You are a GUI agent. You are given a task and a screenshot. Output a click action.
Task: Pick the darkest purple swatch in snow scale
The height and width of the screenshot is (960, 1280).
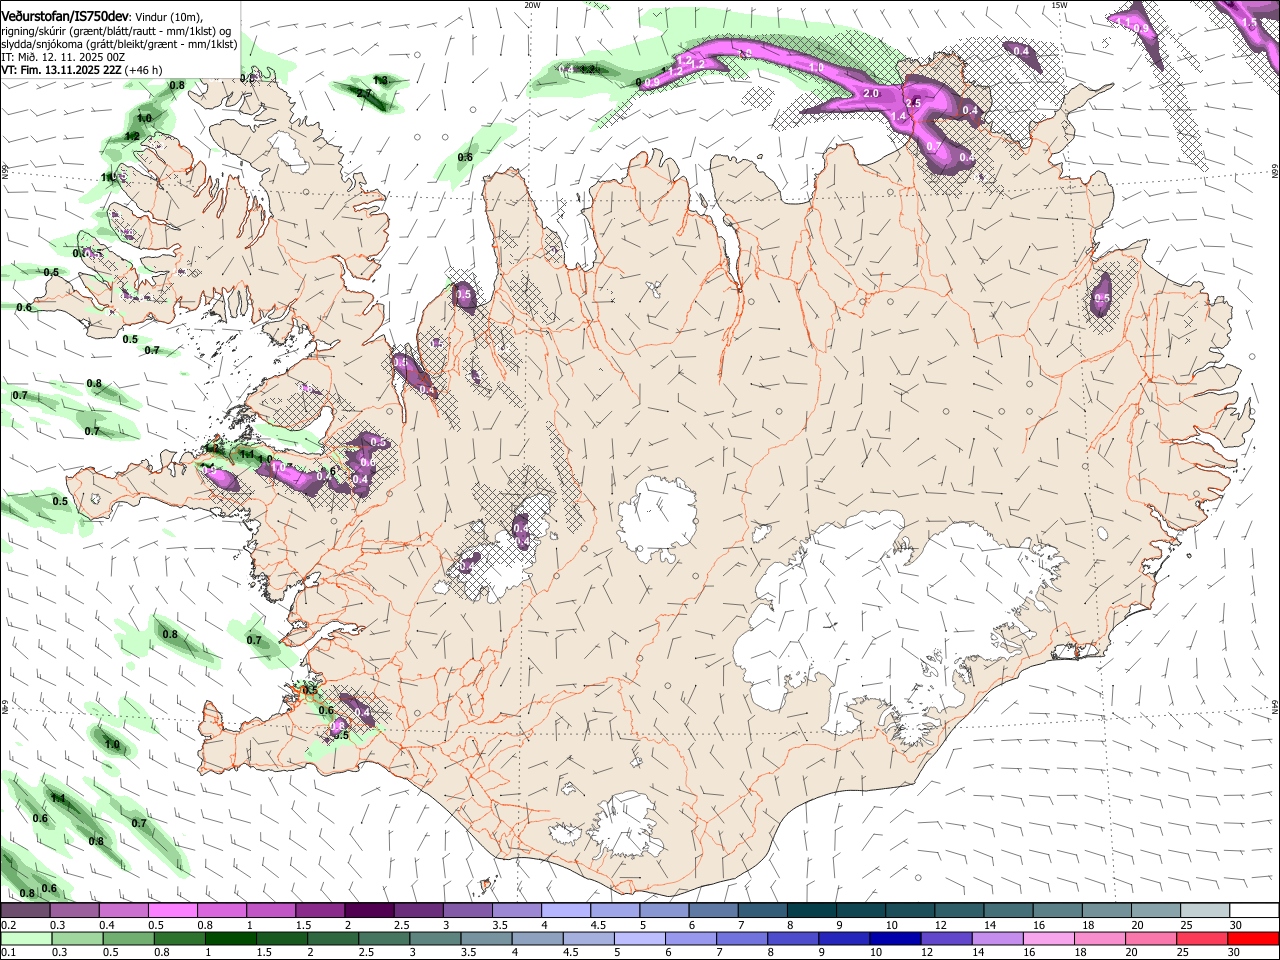click(x=368, y=911)
